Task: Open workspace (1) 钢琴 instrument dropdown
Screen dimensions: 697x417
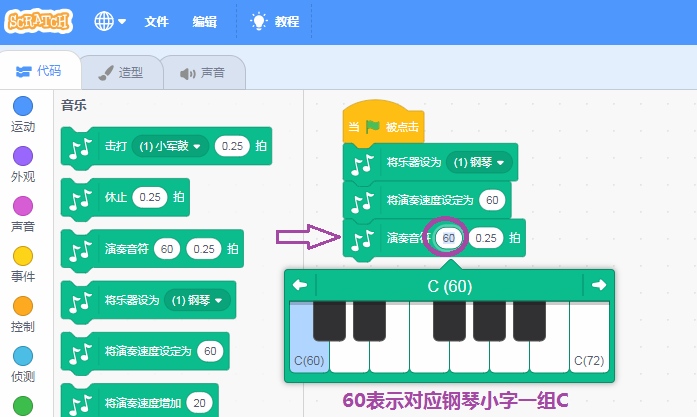Action: click(479, 162)
